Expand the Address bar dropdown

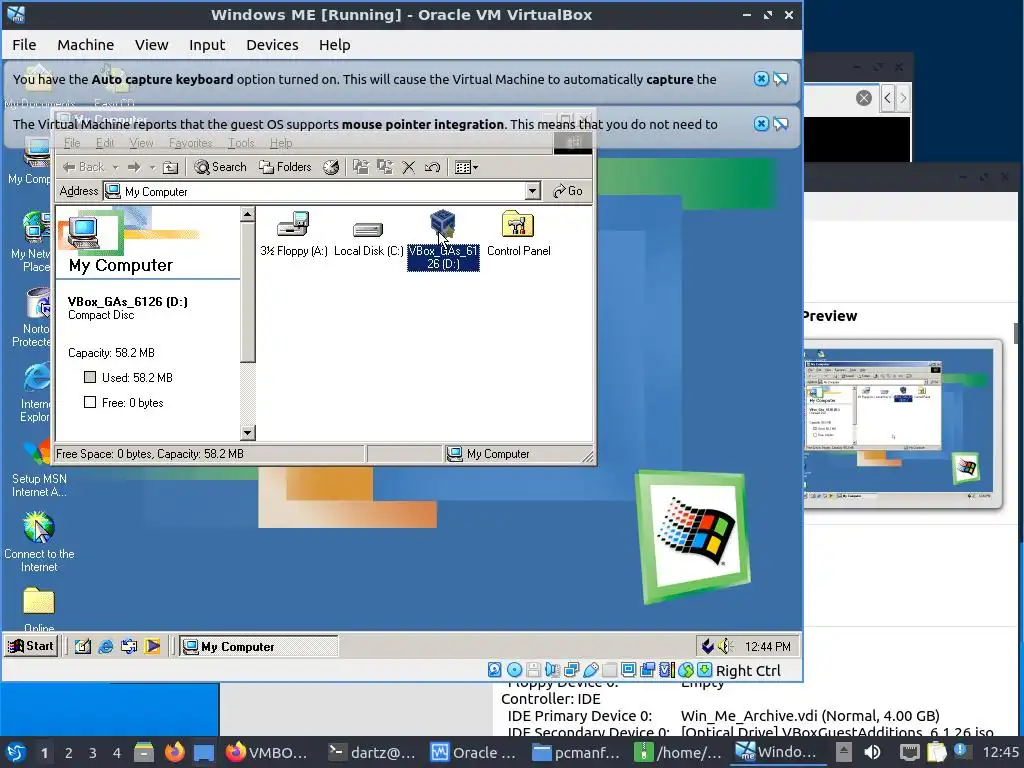click(533, 191)
